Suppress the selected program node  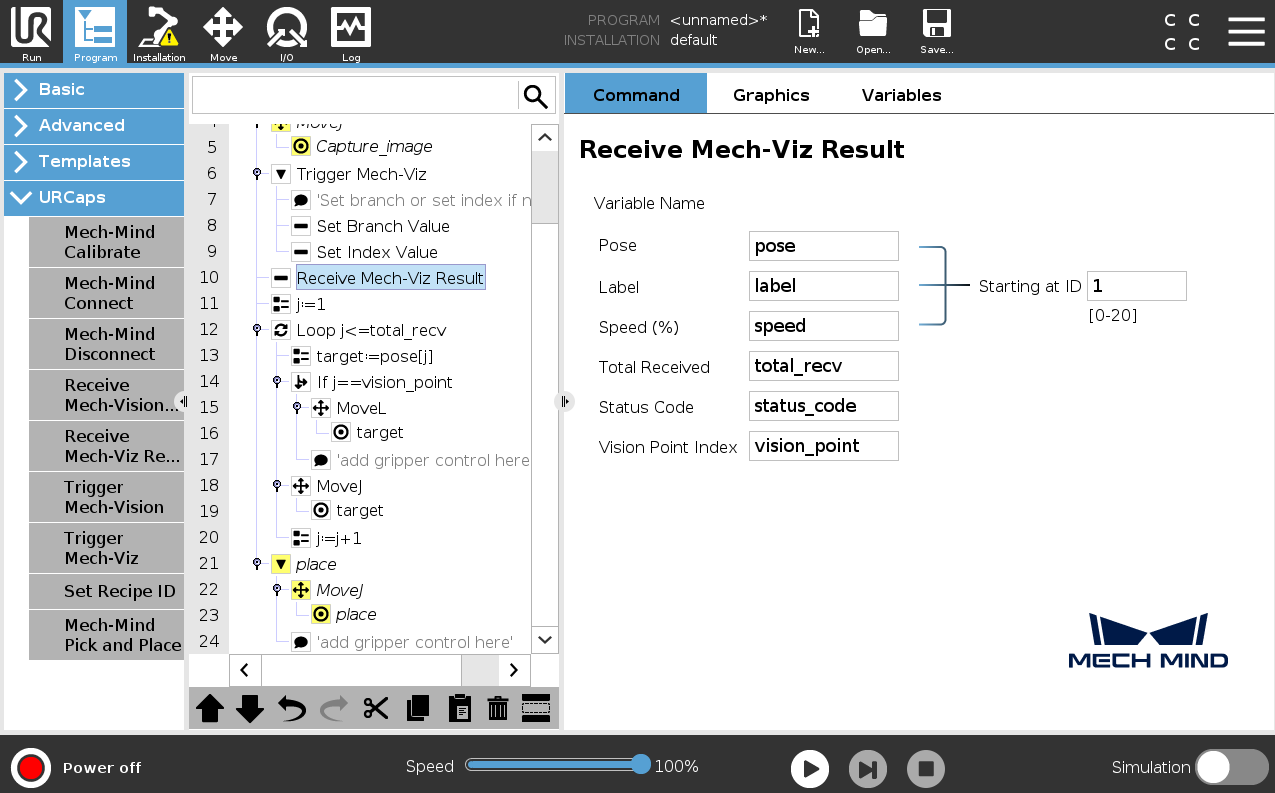coord(536,708)
